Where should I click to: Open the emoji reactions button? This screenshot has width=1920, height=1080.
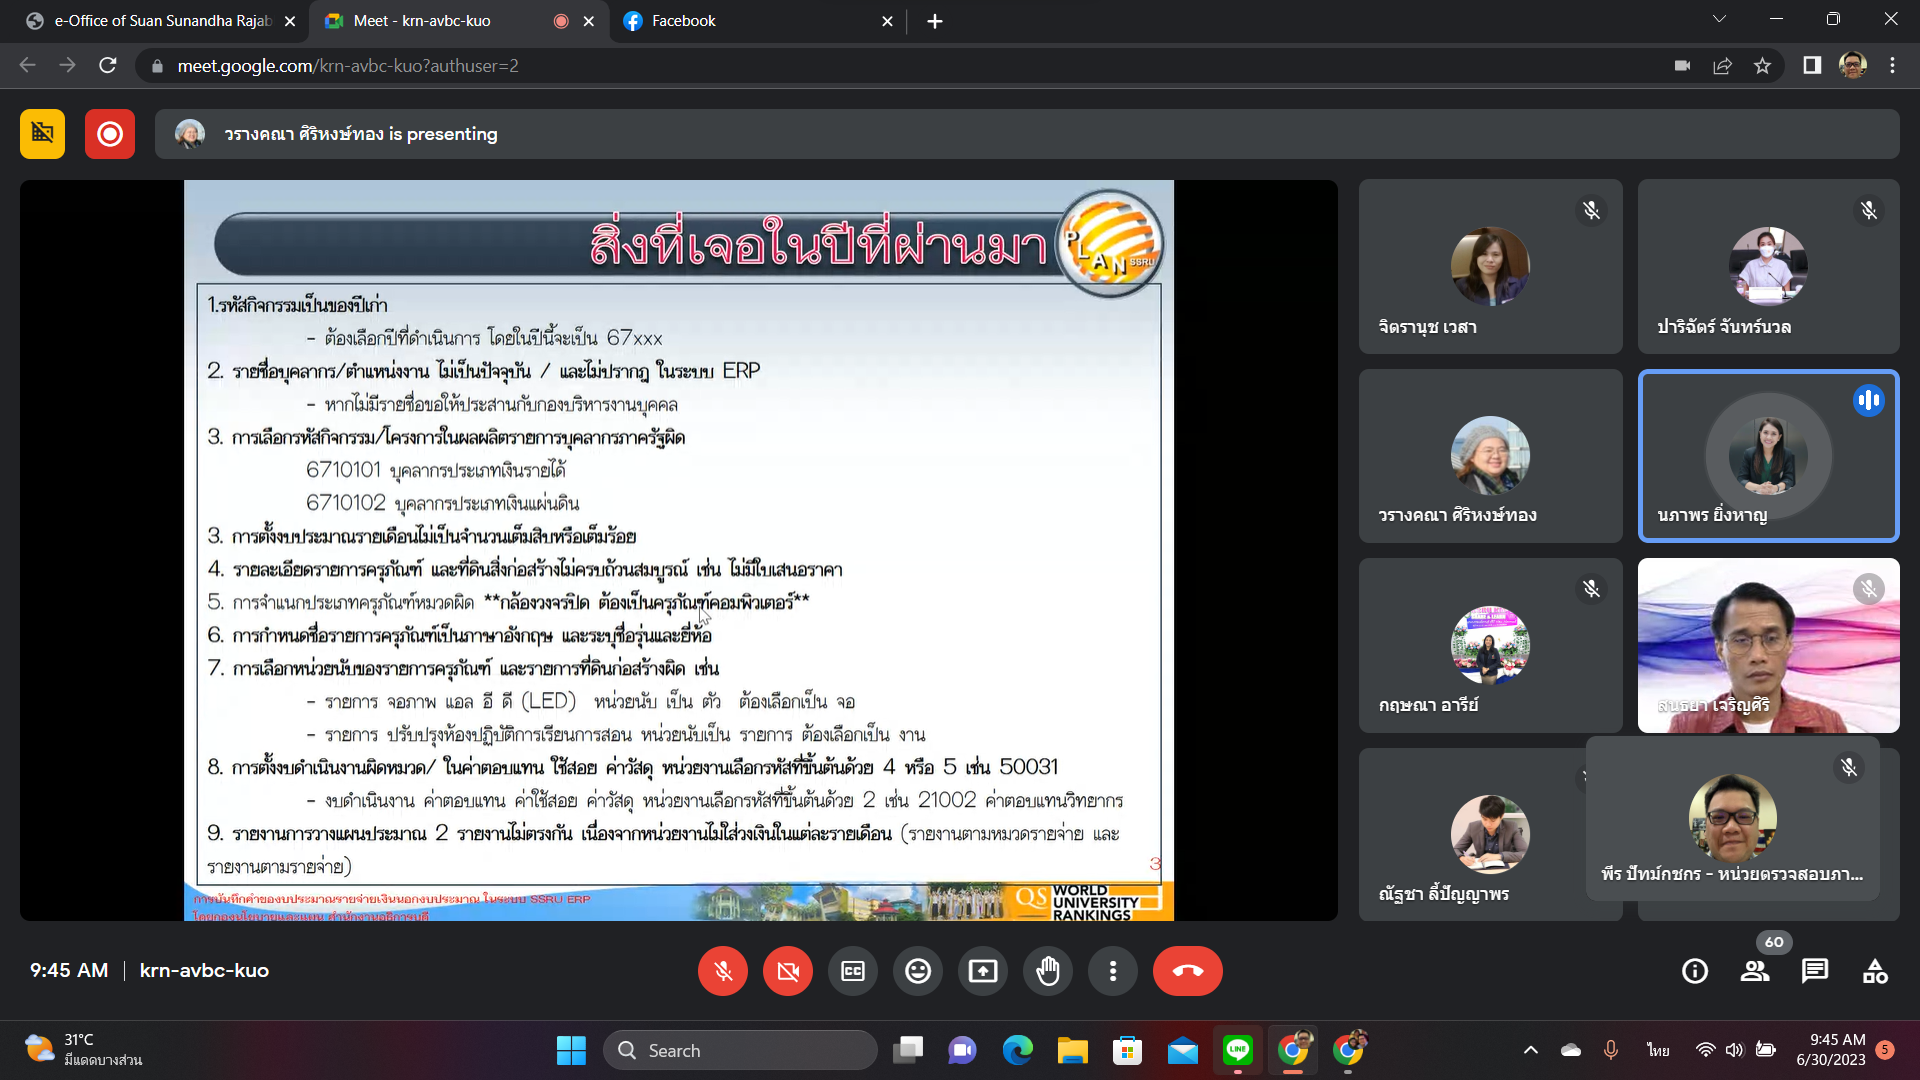tap(918, 971)
